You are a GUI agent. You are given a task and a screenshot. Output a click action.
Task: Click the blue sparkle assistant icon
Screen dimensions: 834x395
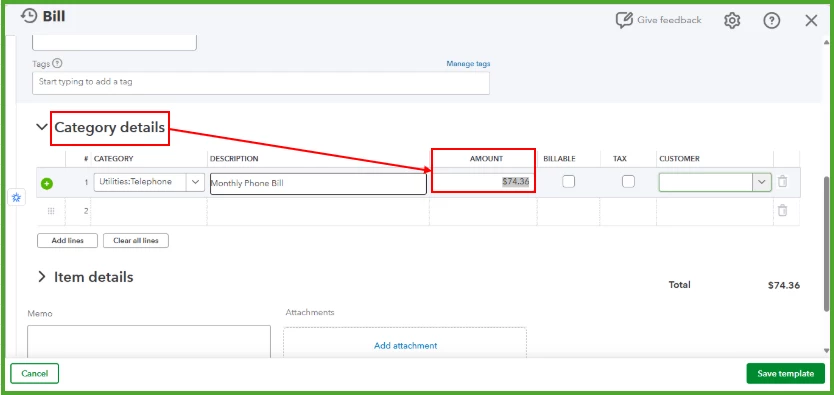click(x=16, y=198)
